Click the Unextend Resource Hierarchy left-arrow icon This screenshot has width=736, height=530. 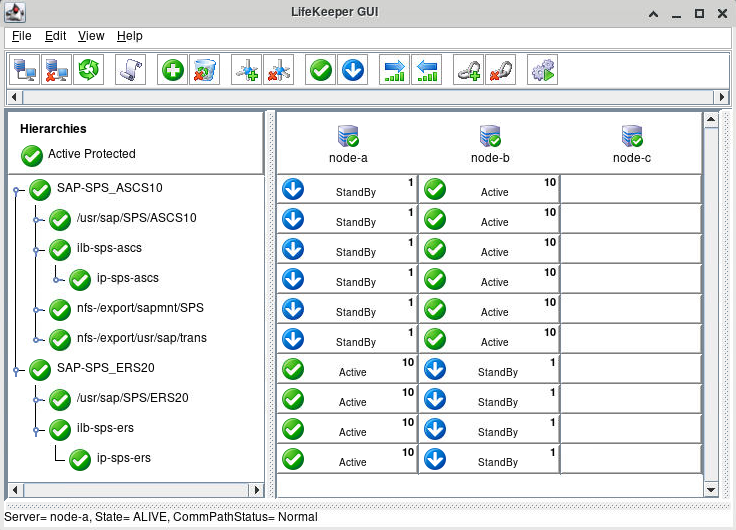coord(426,70)
